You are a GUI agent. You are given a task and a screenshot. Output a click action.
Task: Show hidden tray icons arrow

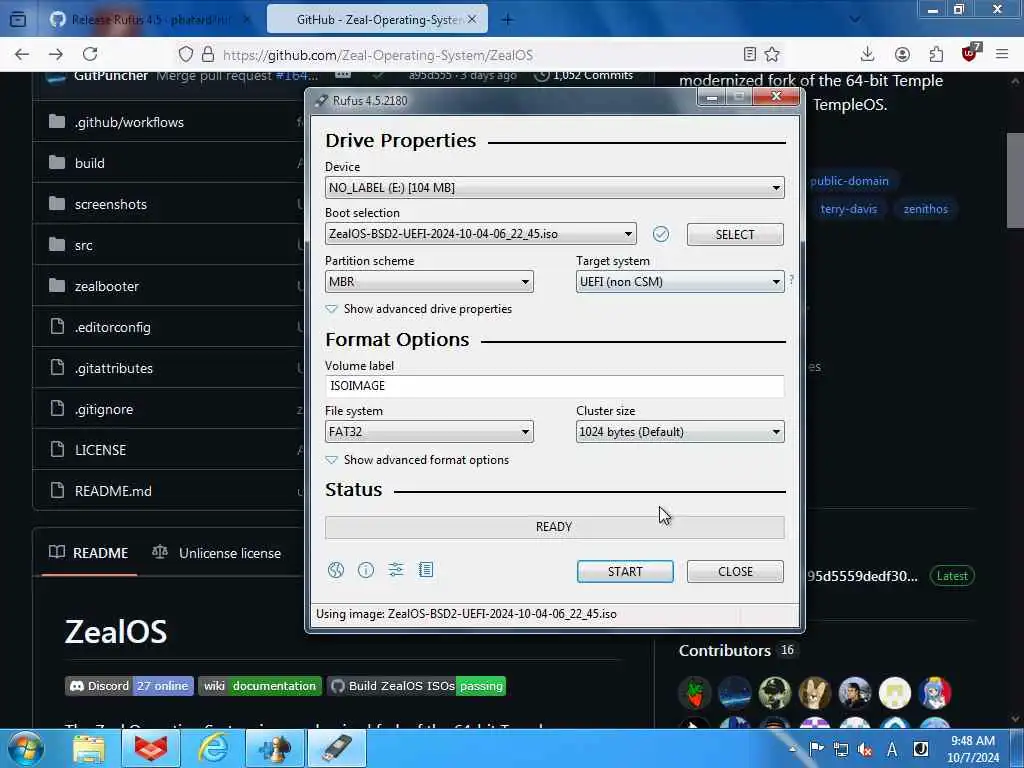pyautogui.click(x=792, y=750)
